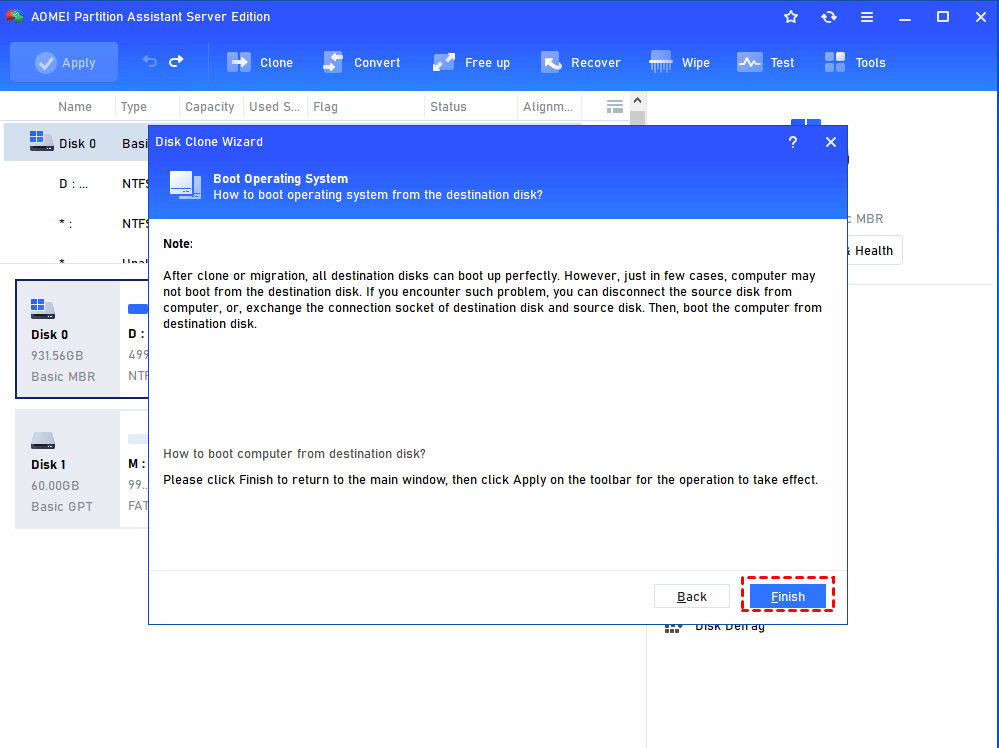This screenshot has height=748, width=999.
Task: Select the Disk 0 row in partition list
Action: (76, 143)
